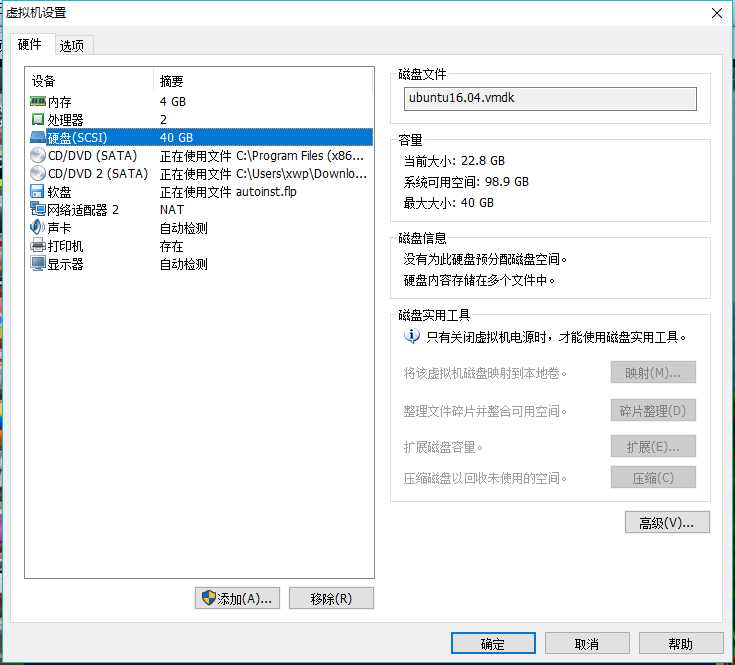Viewport: 735px width, 665px height.
Task: Select the CD/DVD (SATA) row label
Action: (92, 156)
